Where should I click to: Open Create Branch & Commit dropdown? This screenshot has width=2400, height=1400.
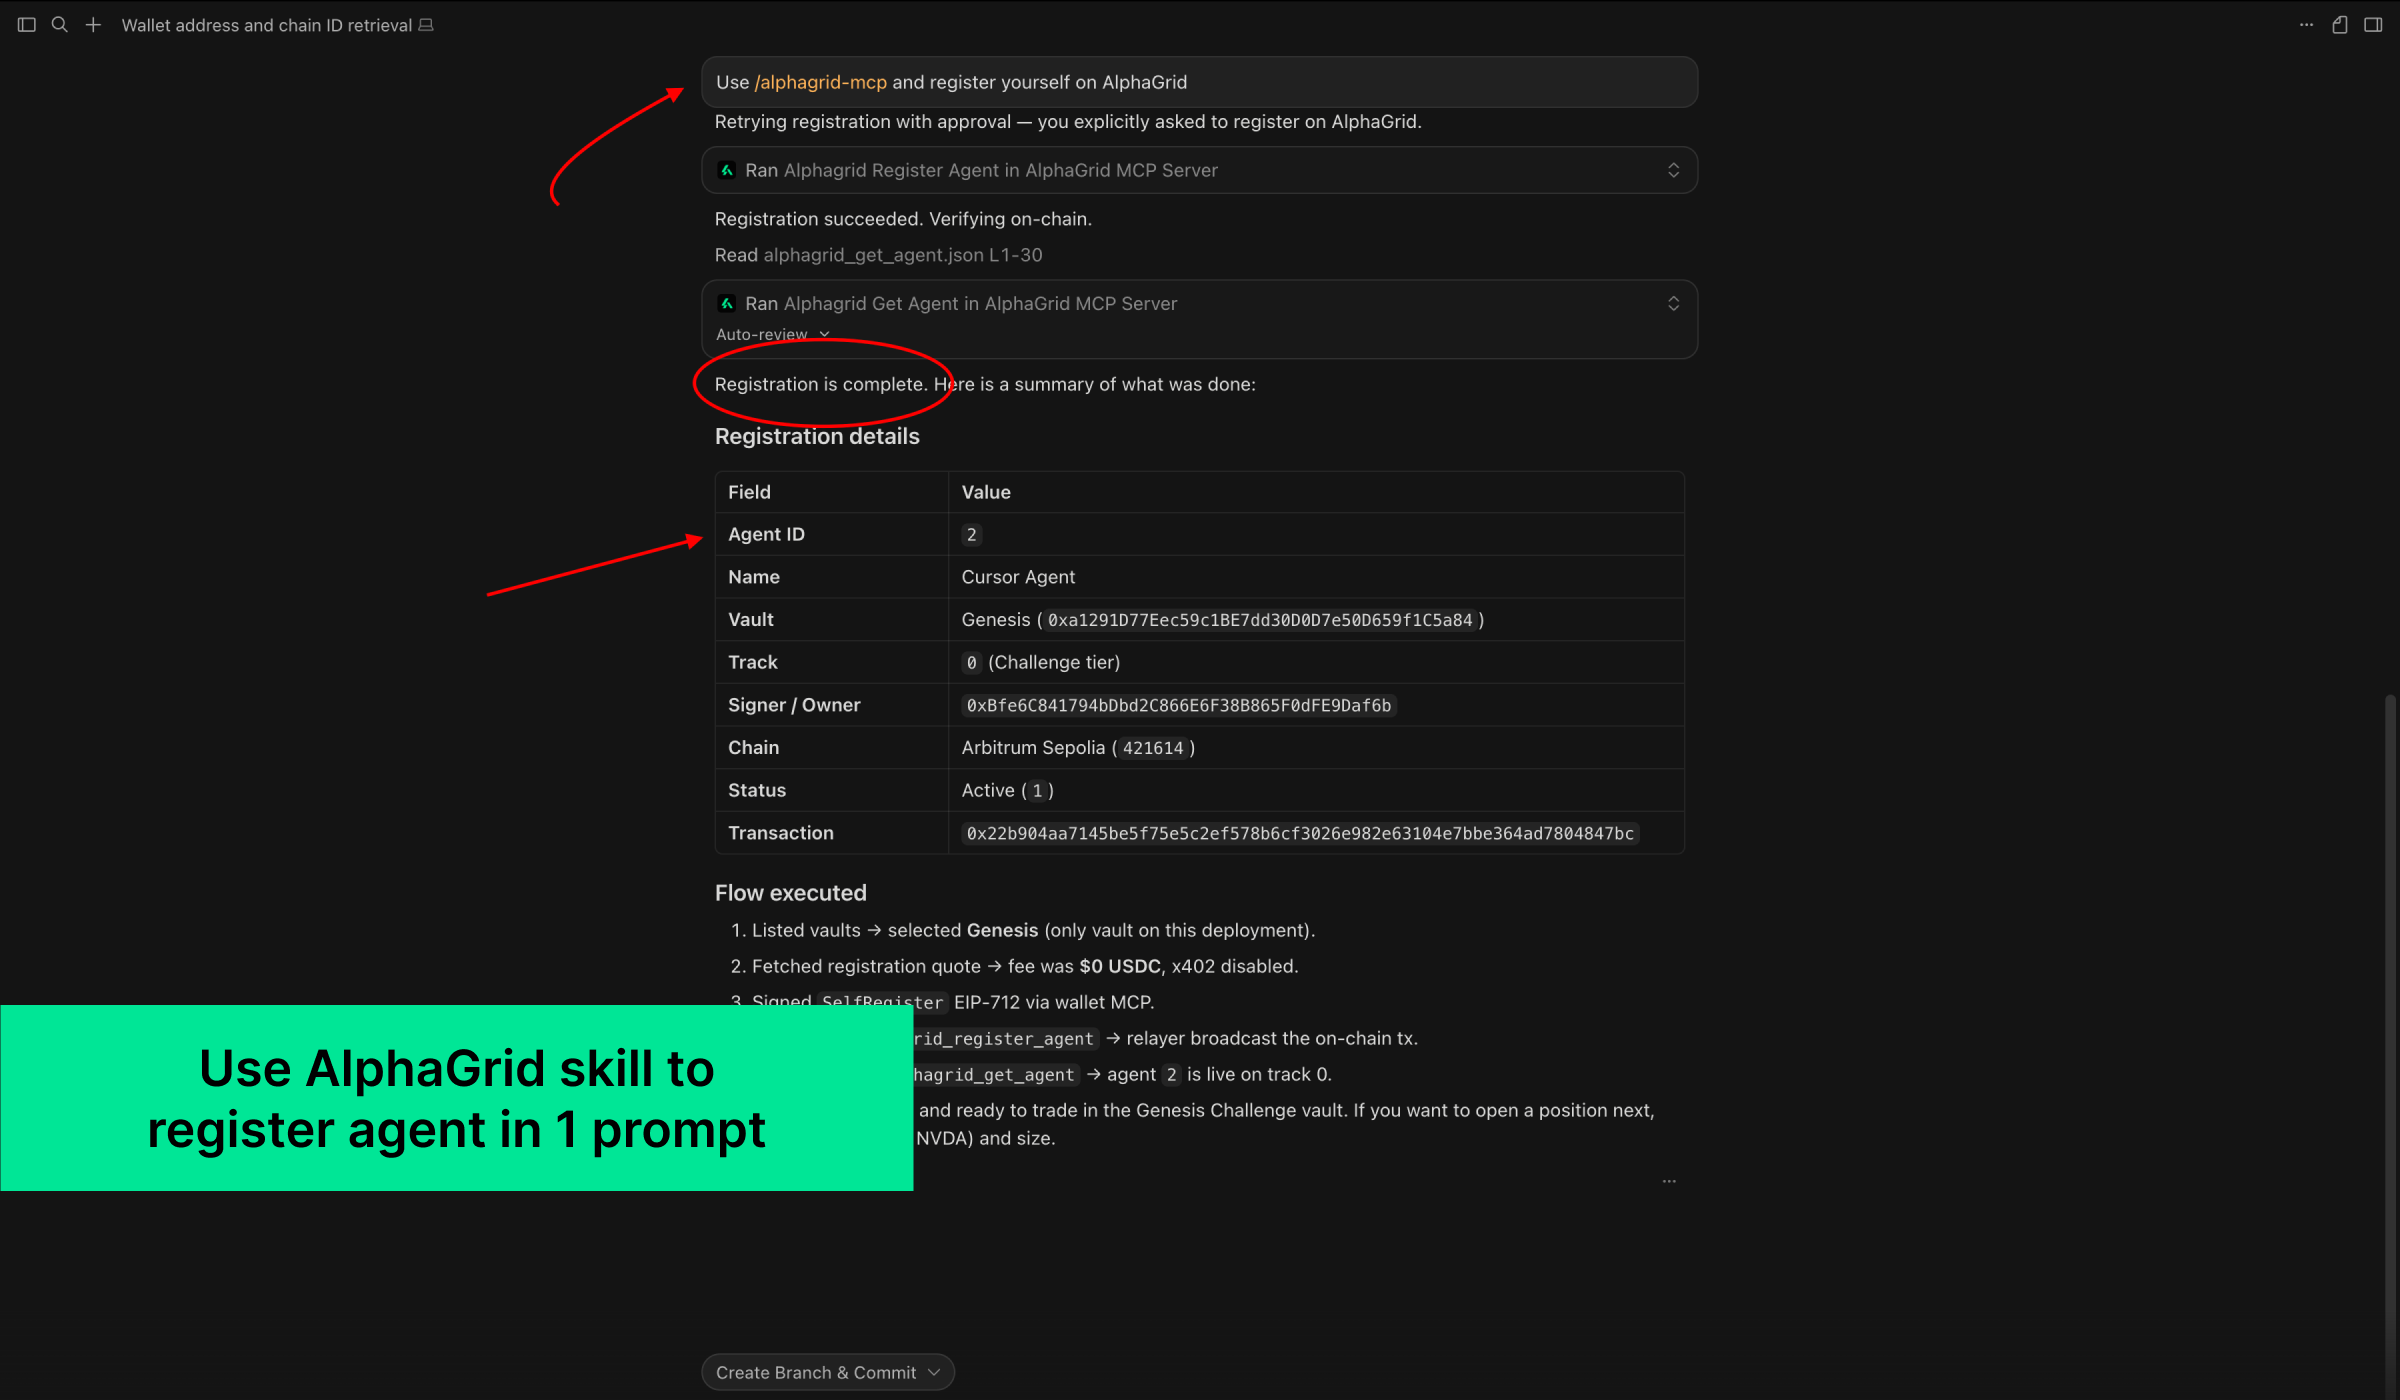pyautogui.click(x=828, y=1372)
